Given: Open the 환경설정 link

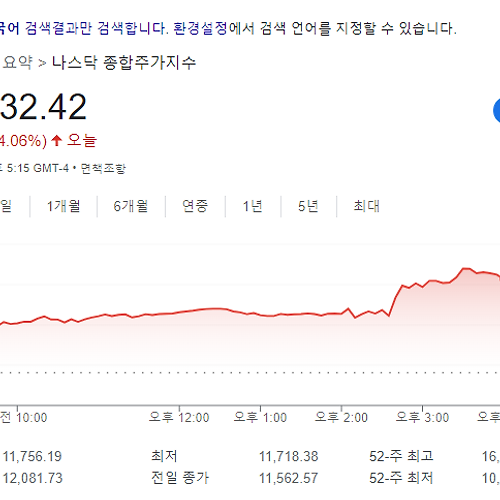Looking at the screenshot, I should pos(201,28).
